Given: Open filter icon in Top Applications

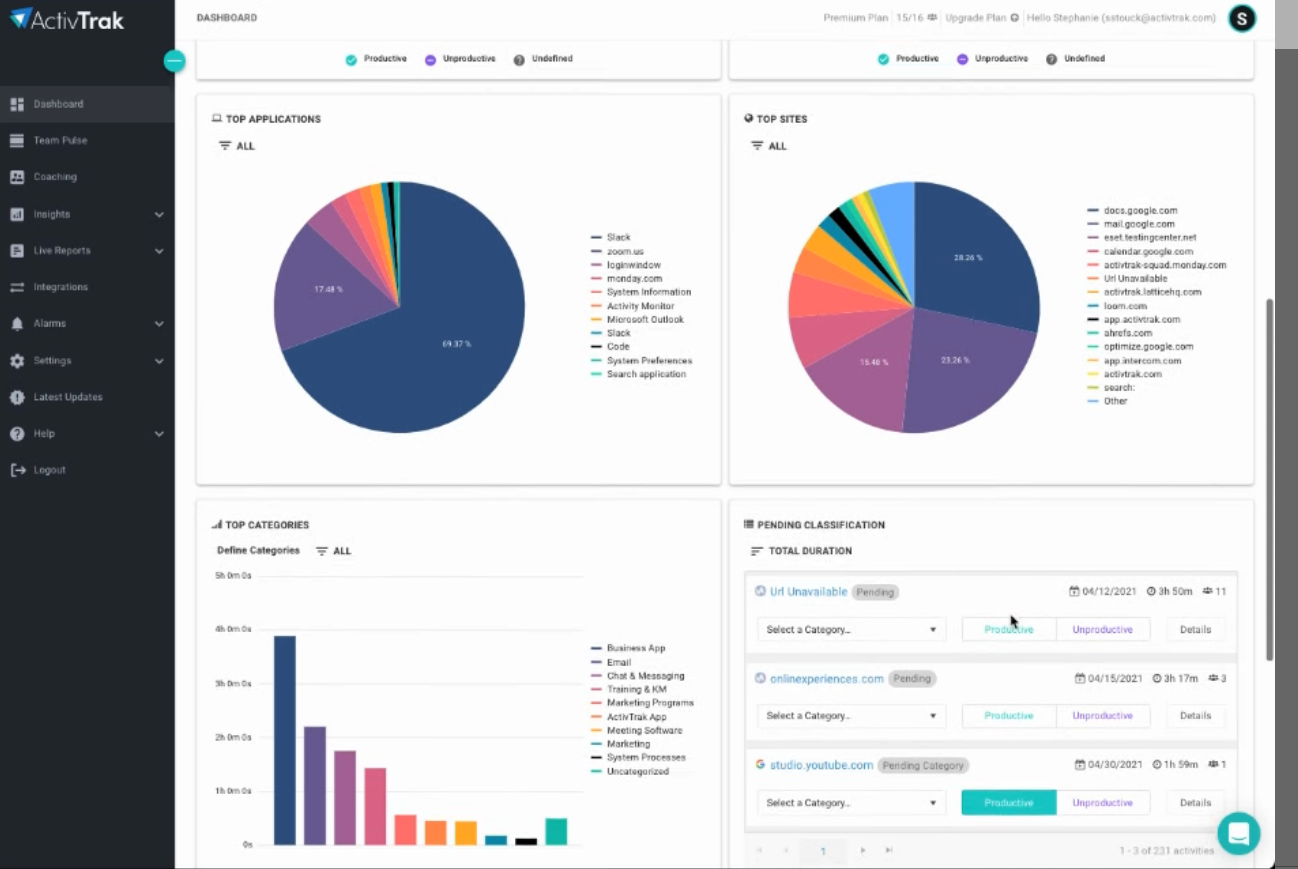Looking at the screenshot, I should click(225, 146).
